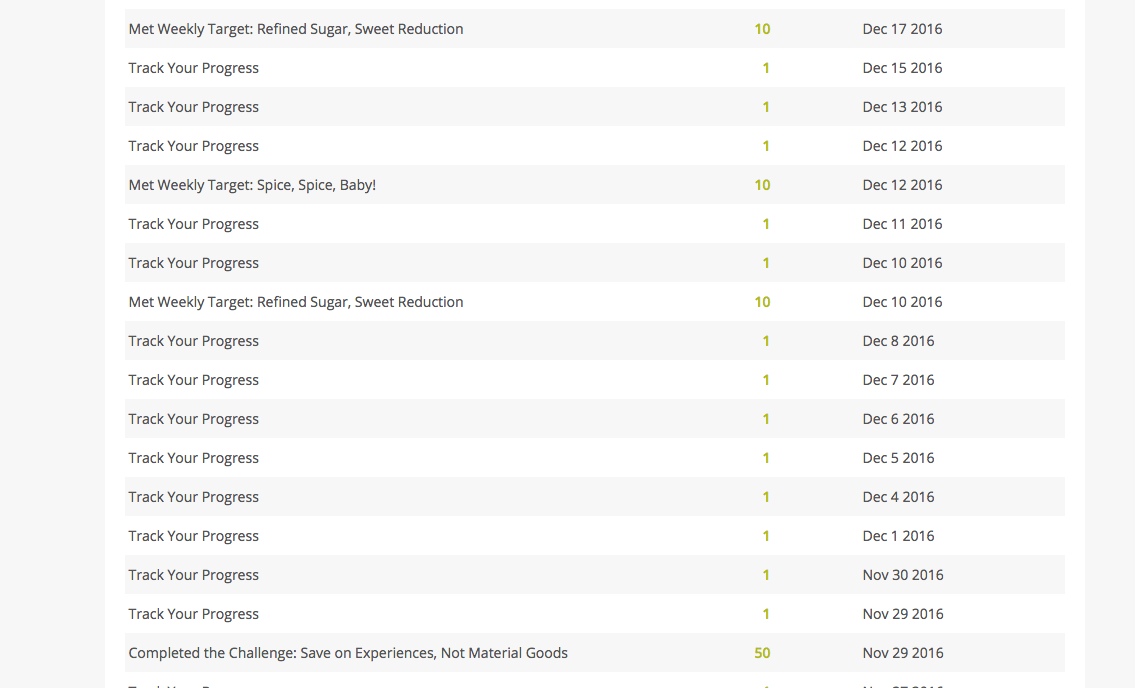
Task: Click the 1 point value for Nov 30 2016
Action: point(766,576)
